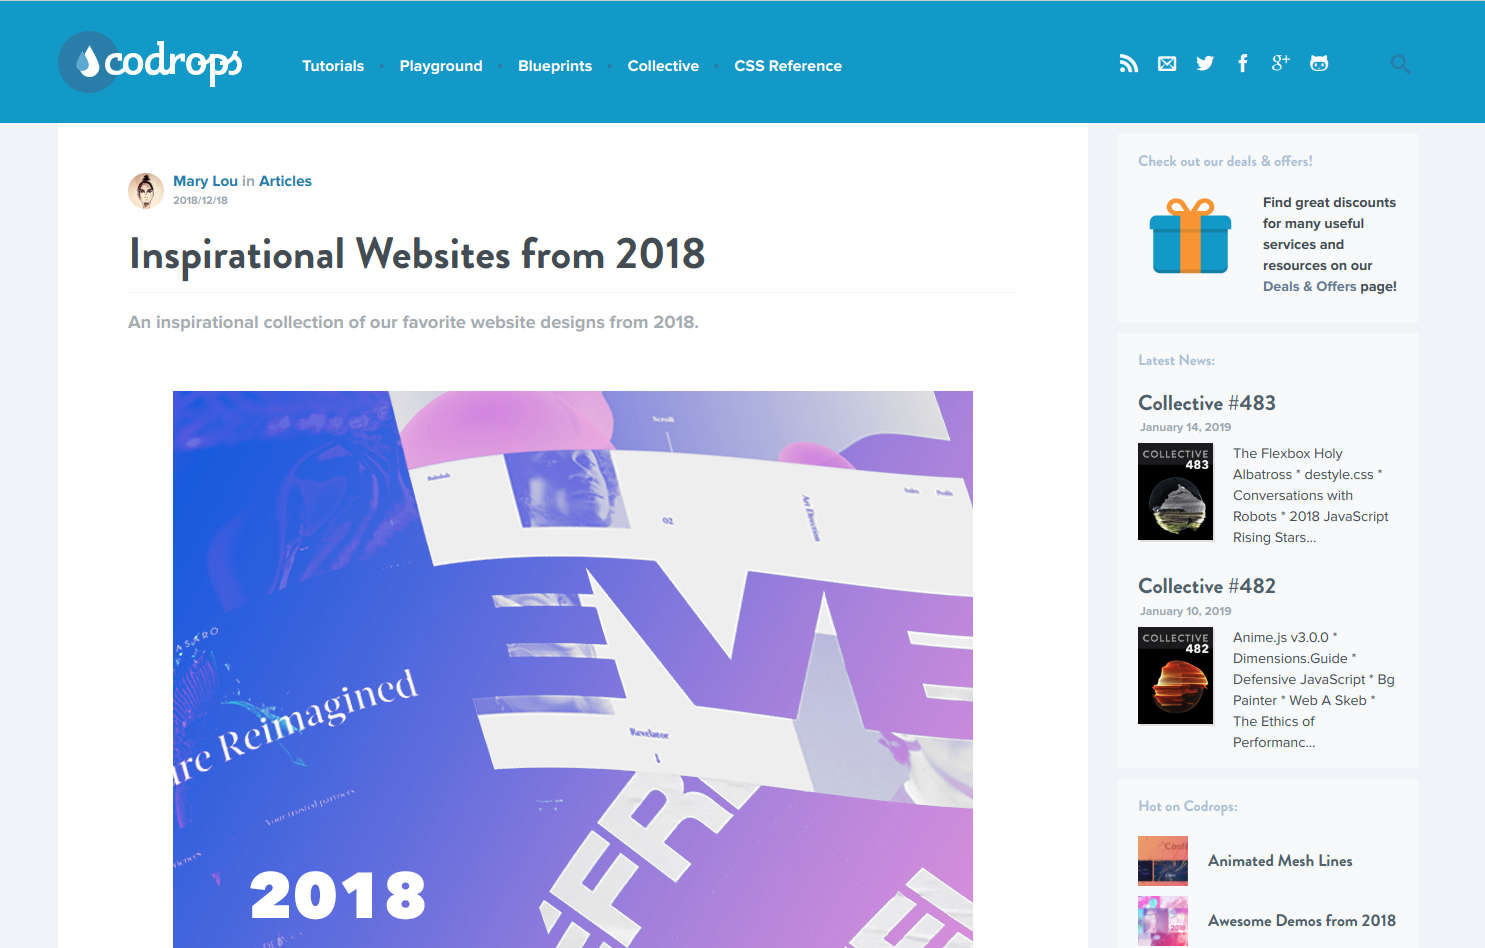Open CSS Reference in the navigation
Viewport: 1485px width, 948px height.
[x=788, y=66]
